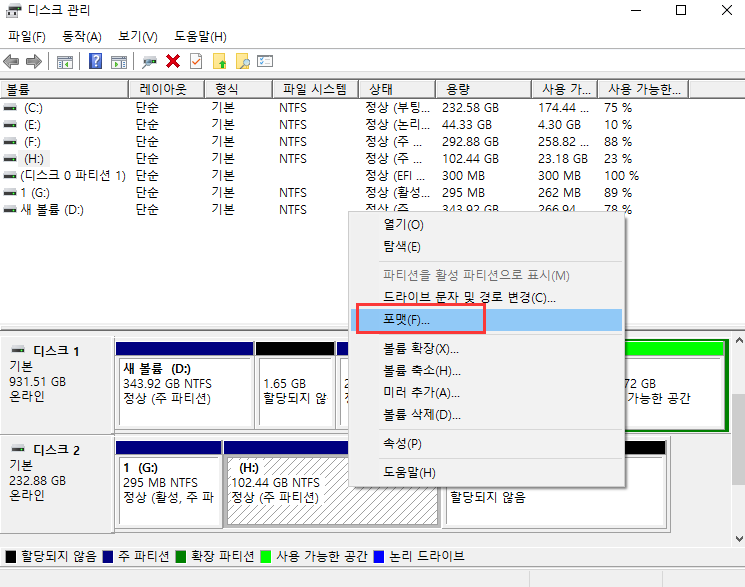Viewport: 745px width, 587px height.
Task: Click the dark green 확장 파티션 legend swatch
Action: coord(181,557)
